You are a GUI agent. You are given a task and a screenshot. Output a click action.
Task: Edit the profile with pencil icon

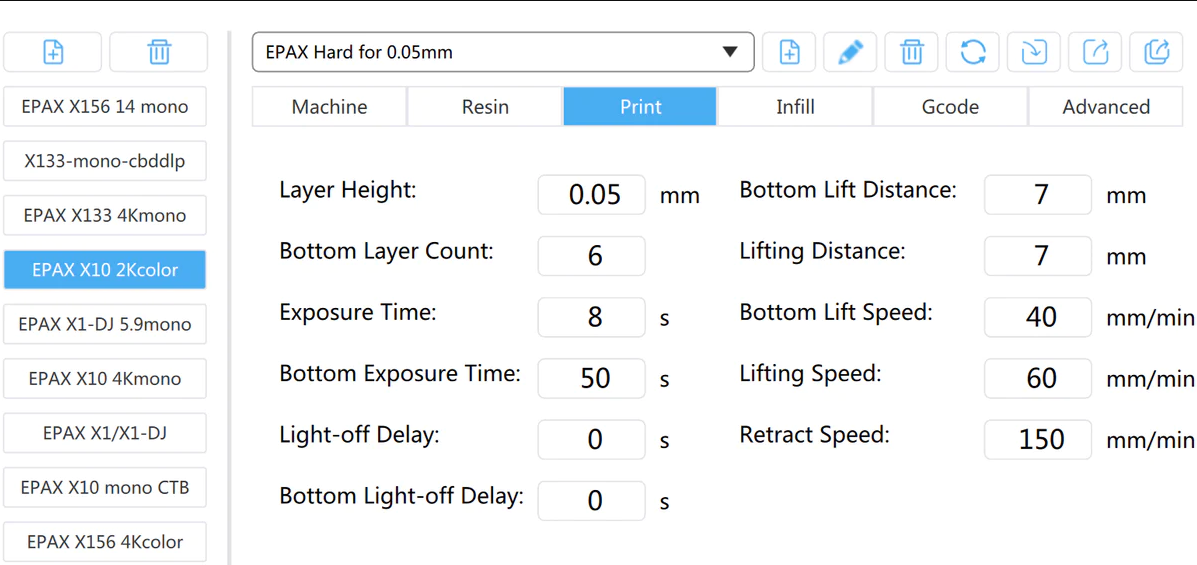tap(850, 52)
